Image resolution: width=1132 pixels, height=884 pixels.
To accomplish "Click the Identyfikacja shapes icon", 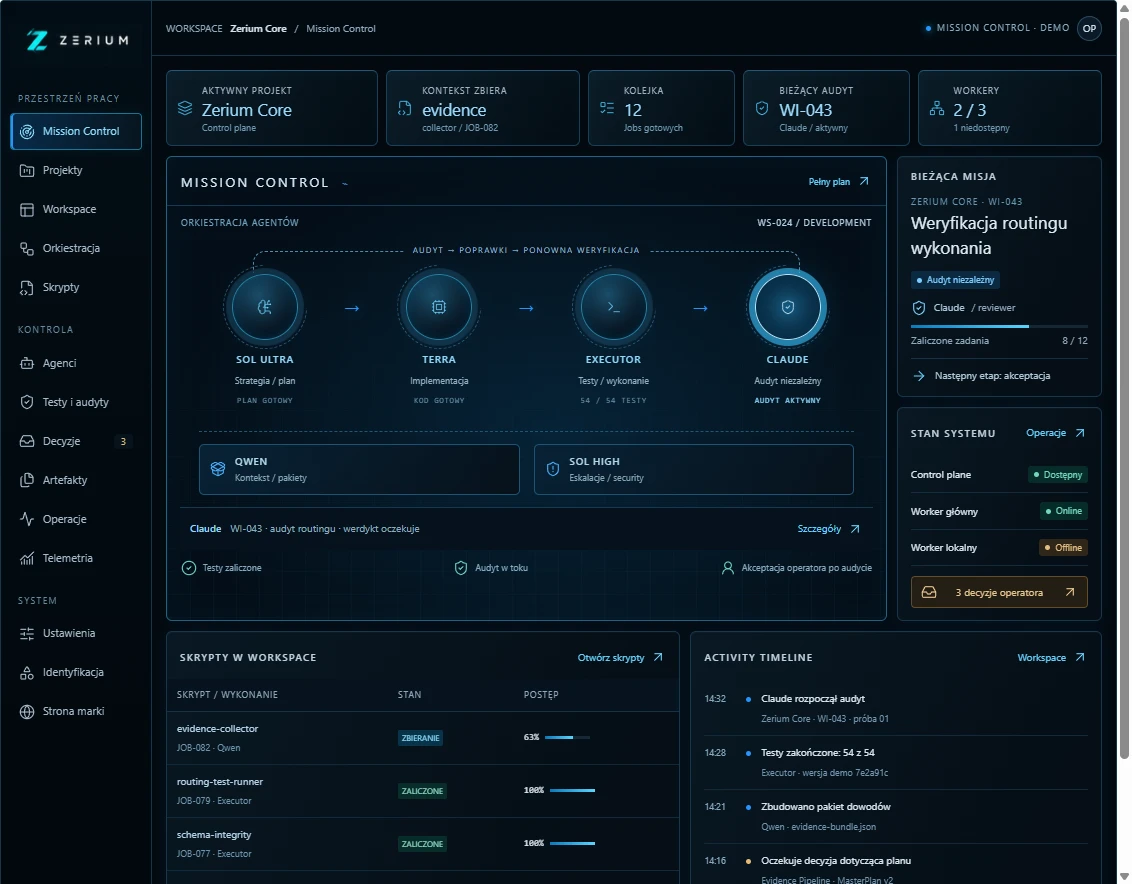I will click(x=27, y=672).
